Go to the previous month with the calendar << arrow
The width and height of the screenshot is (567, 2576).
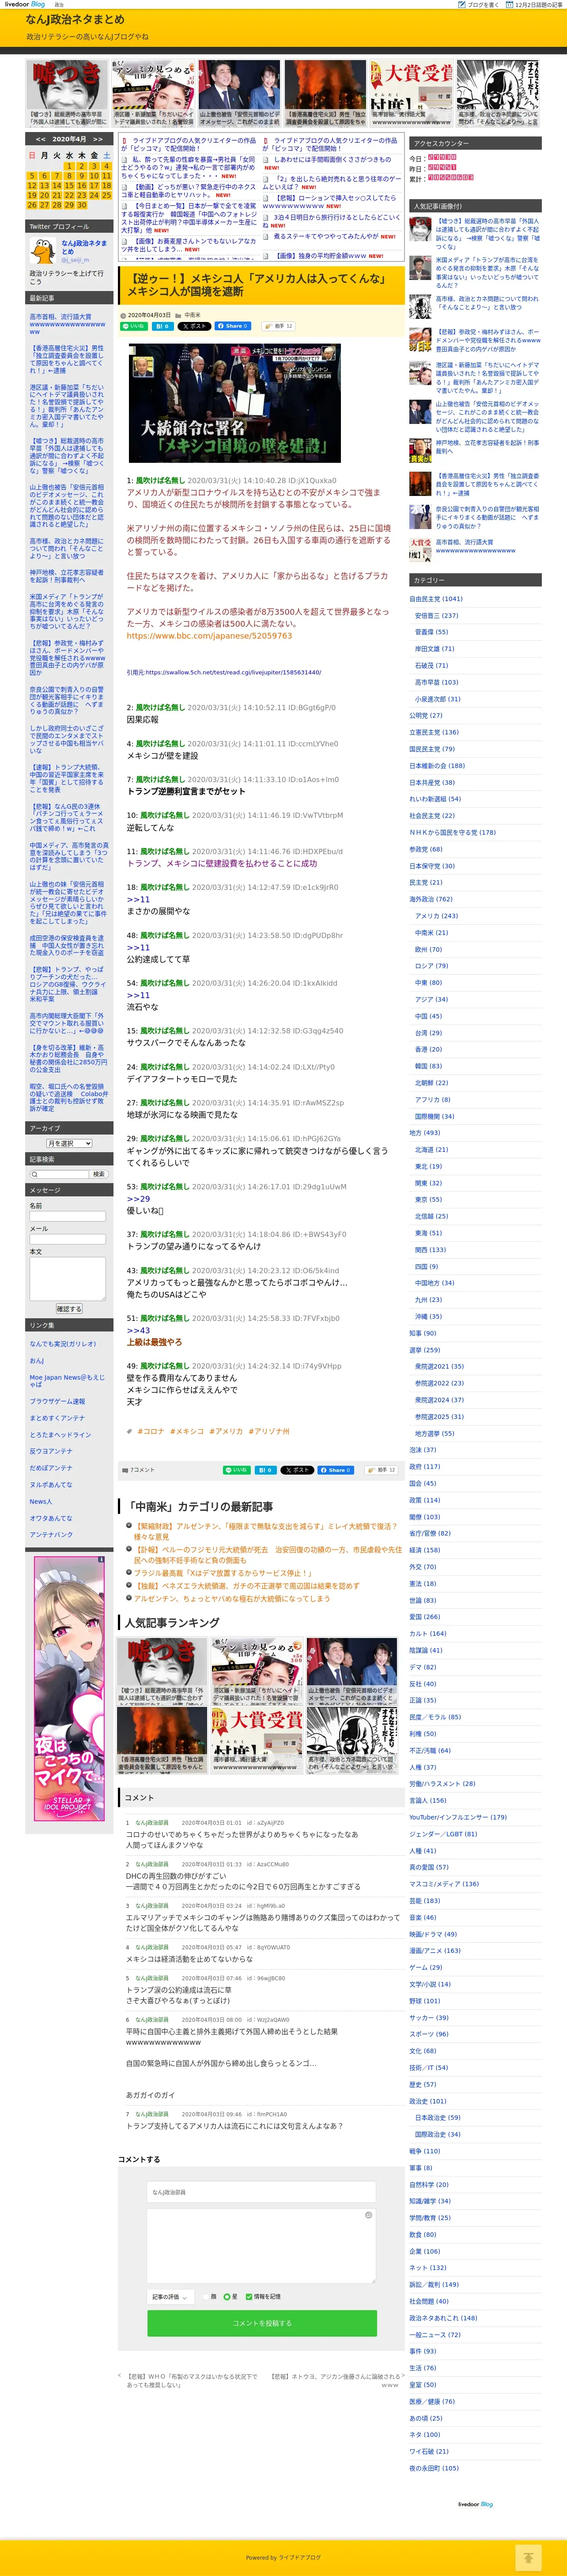(x=40, y=139)
